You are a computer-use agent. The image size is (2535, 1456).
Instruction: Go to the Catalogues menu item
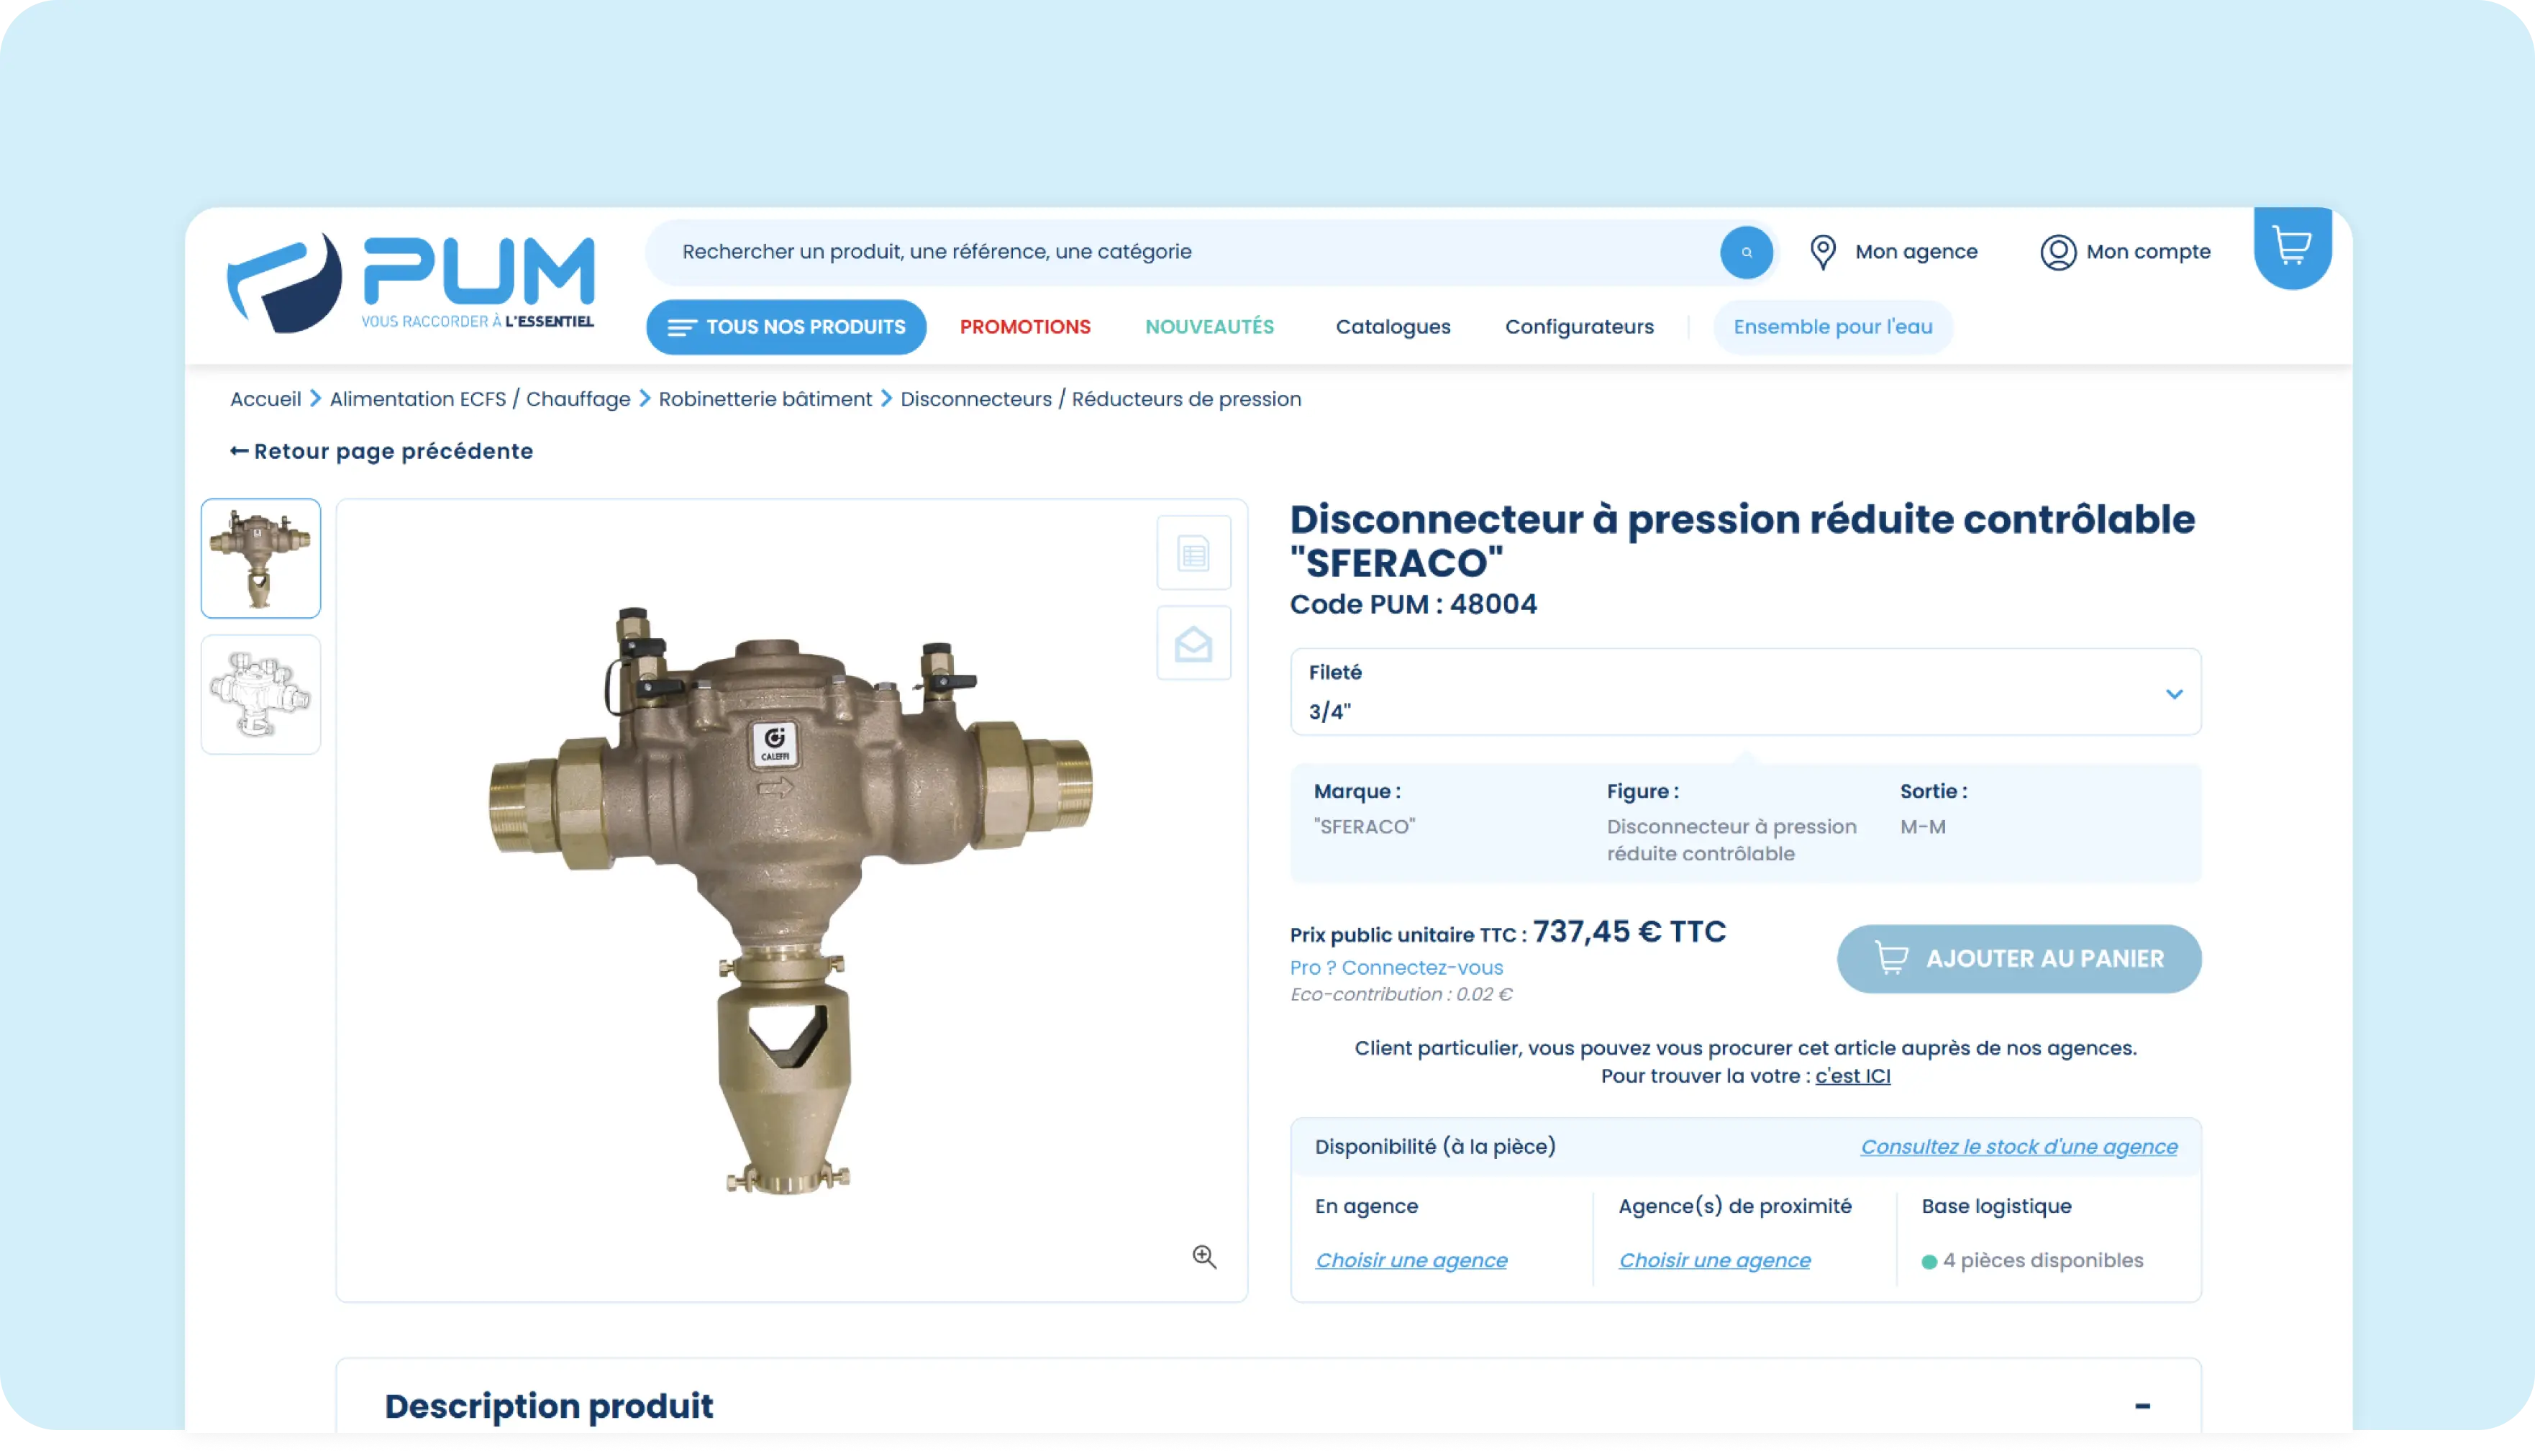[1392, 327]
